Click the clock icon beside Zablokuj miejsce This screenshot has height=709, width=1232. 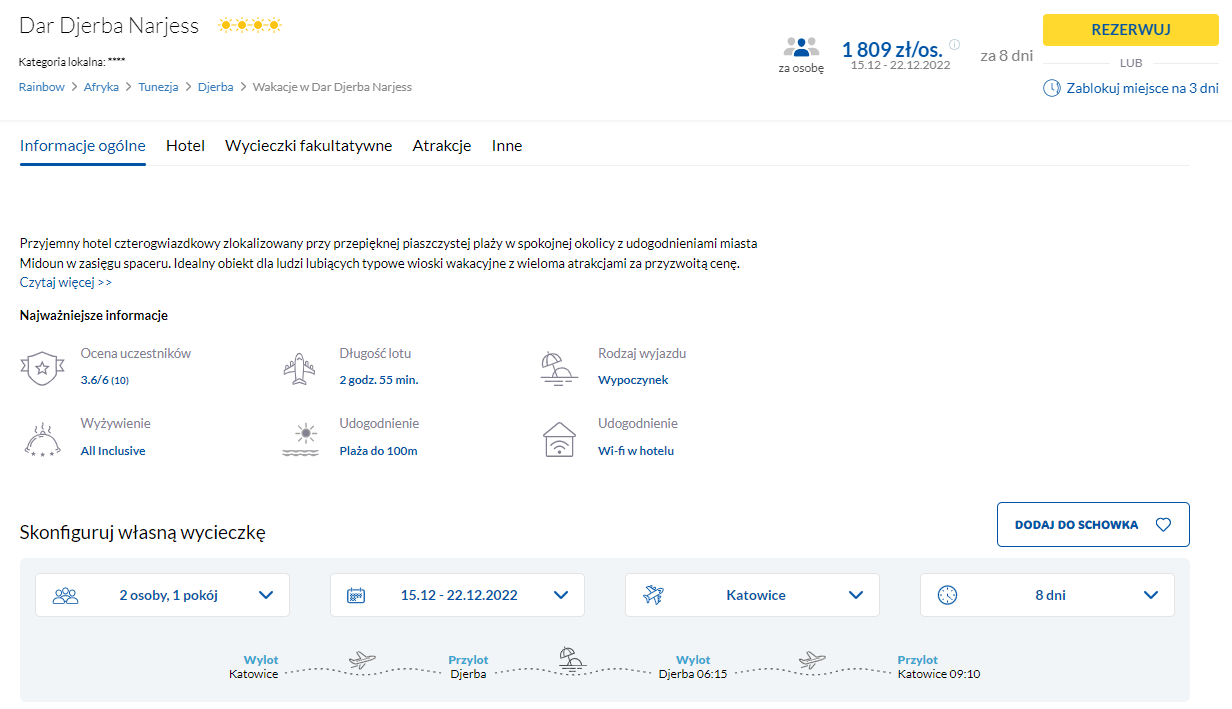1051,88
